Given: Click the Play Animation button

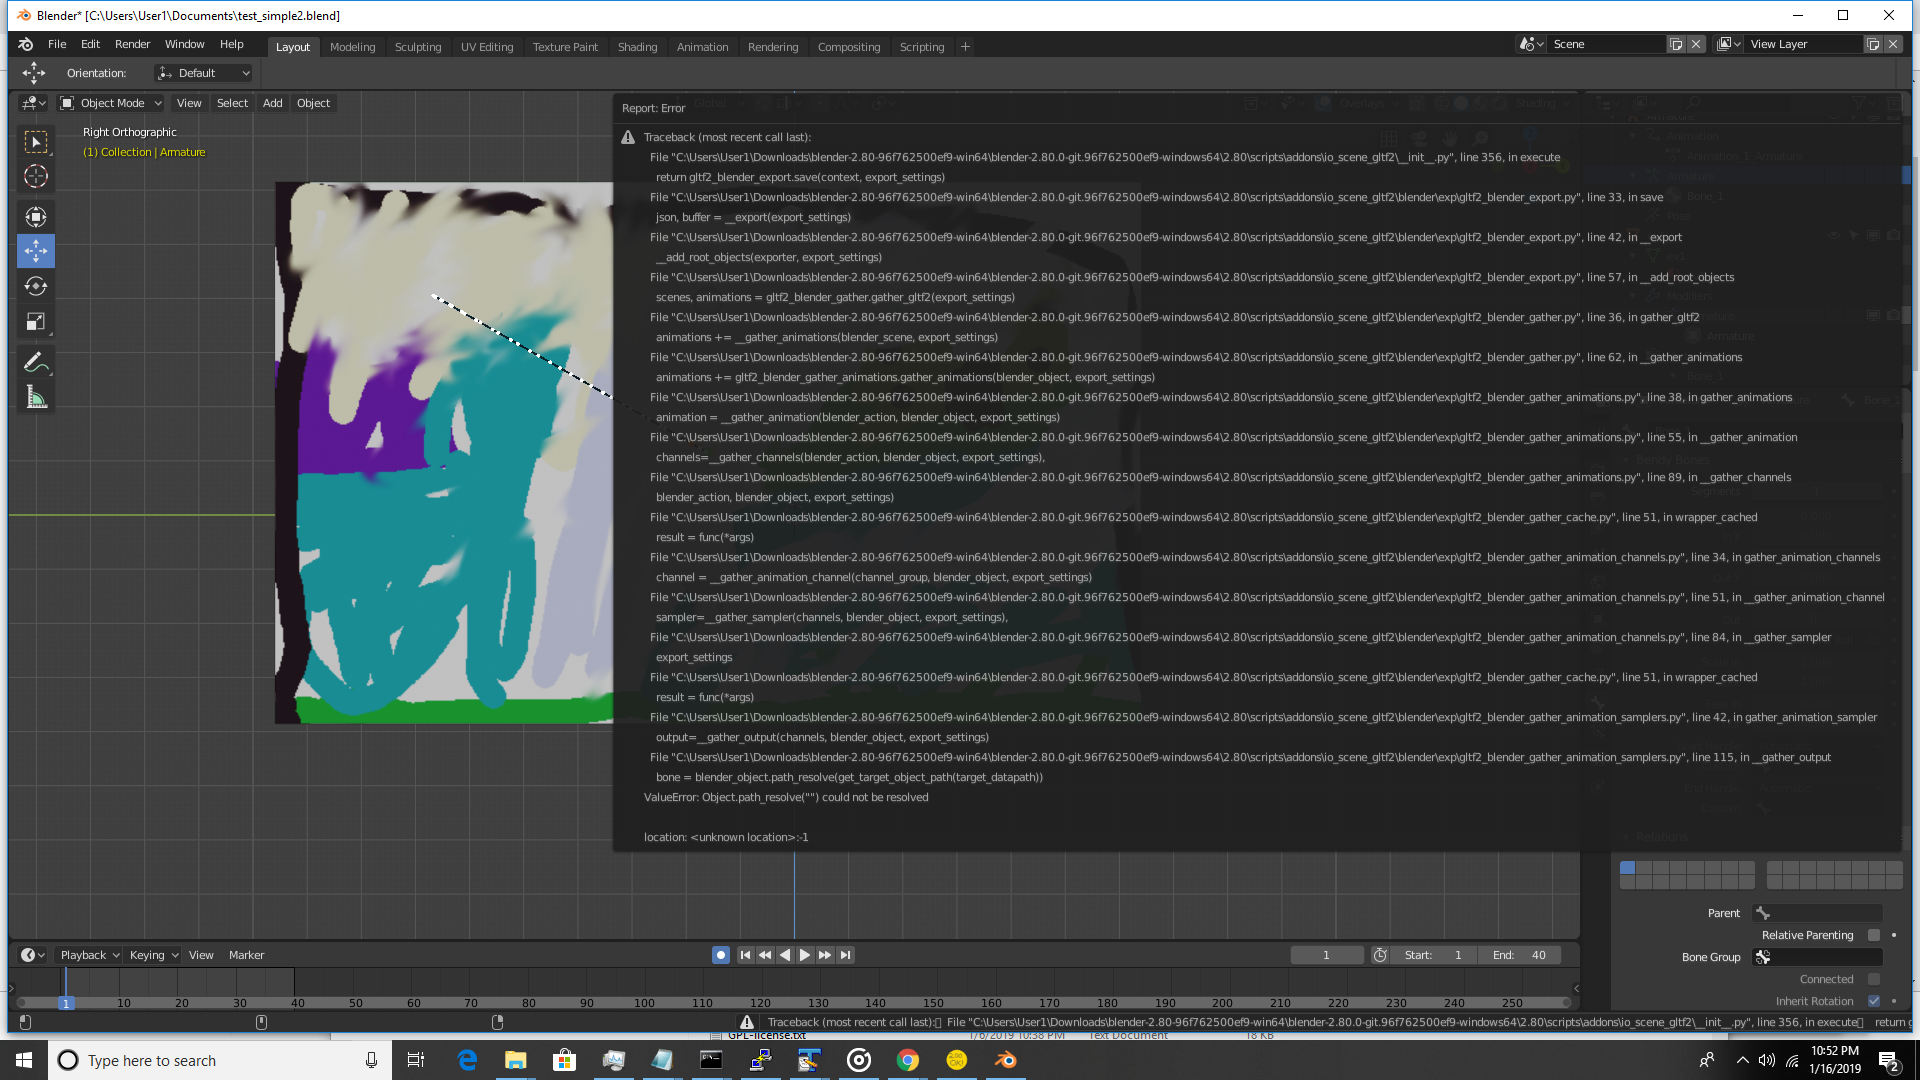Looking at the screenshot, I should [805, 955].
